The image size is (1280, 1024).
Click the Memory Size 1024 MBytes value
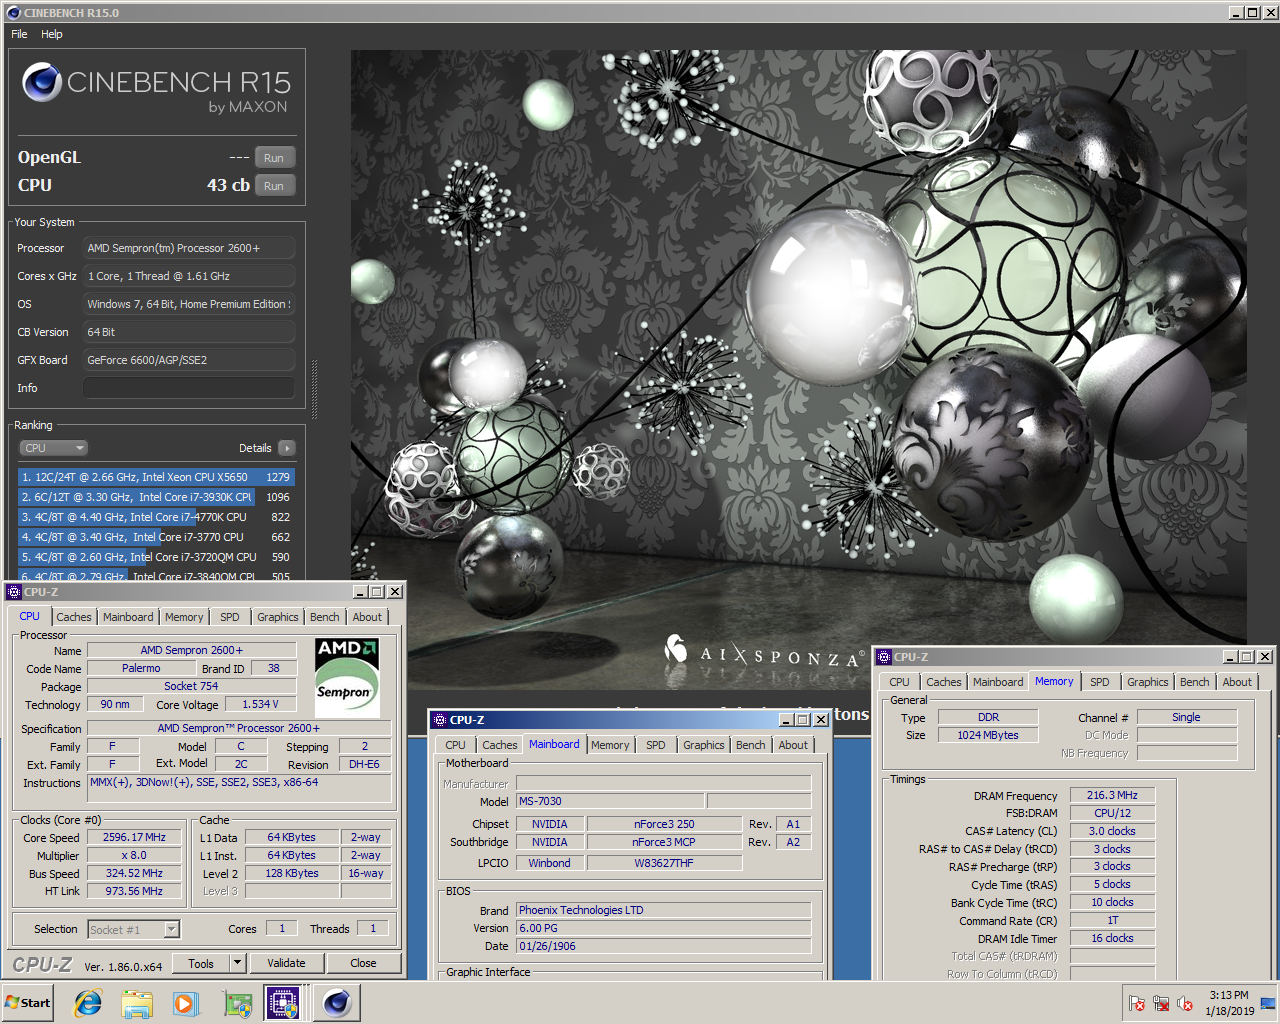[x=988, y=735]
